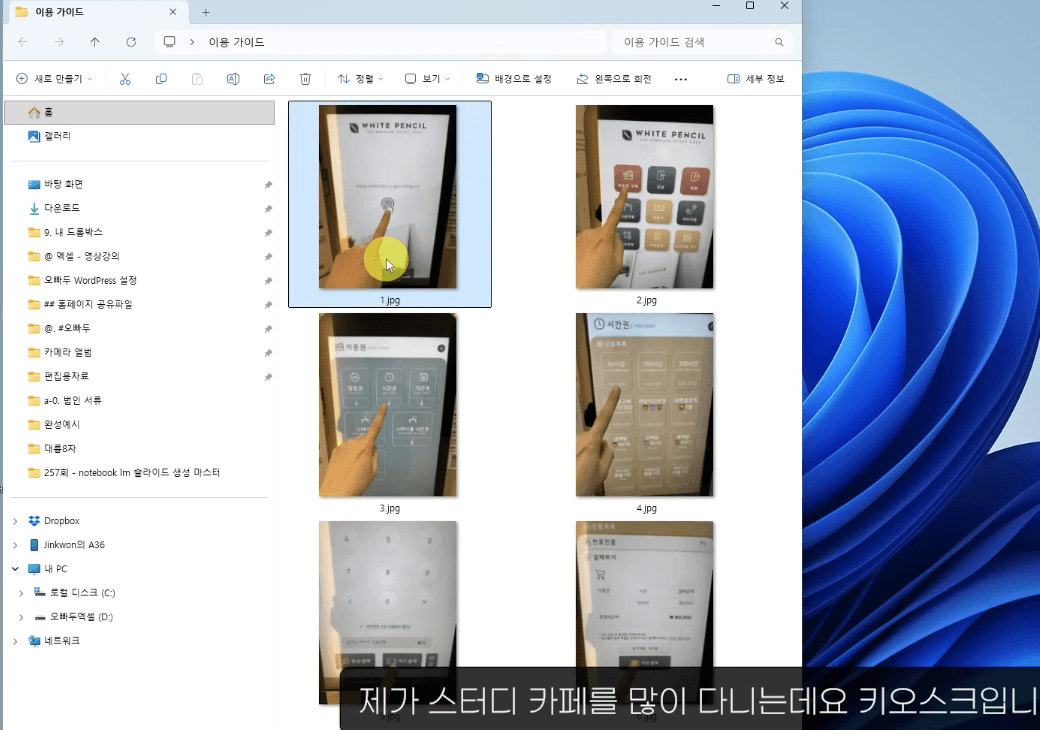Open 대륭8차 folder
1040x730 pixels.
(x=60, y=448)
